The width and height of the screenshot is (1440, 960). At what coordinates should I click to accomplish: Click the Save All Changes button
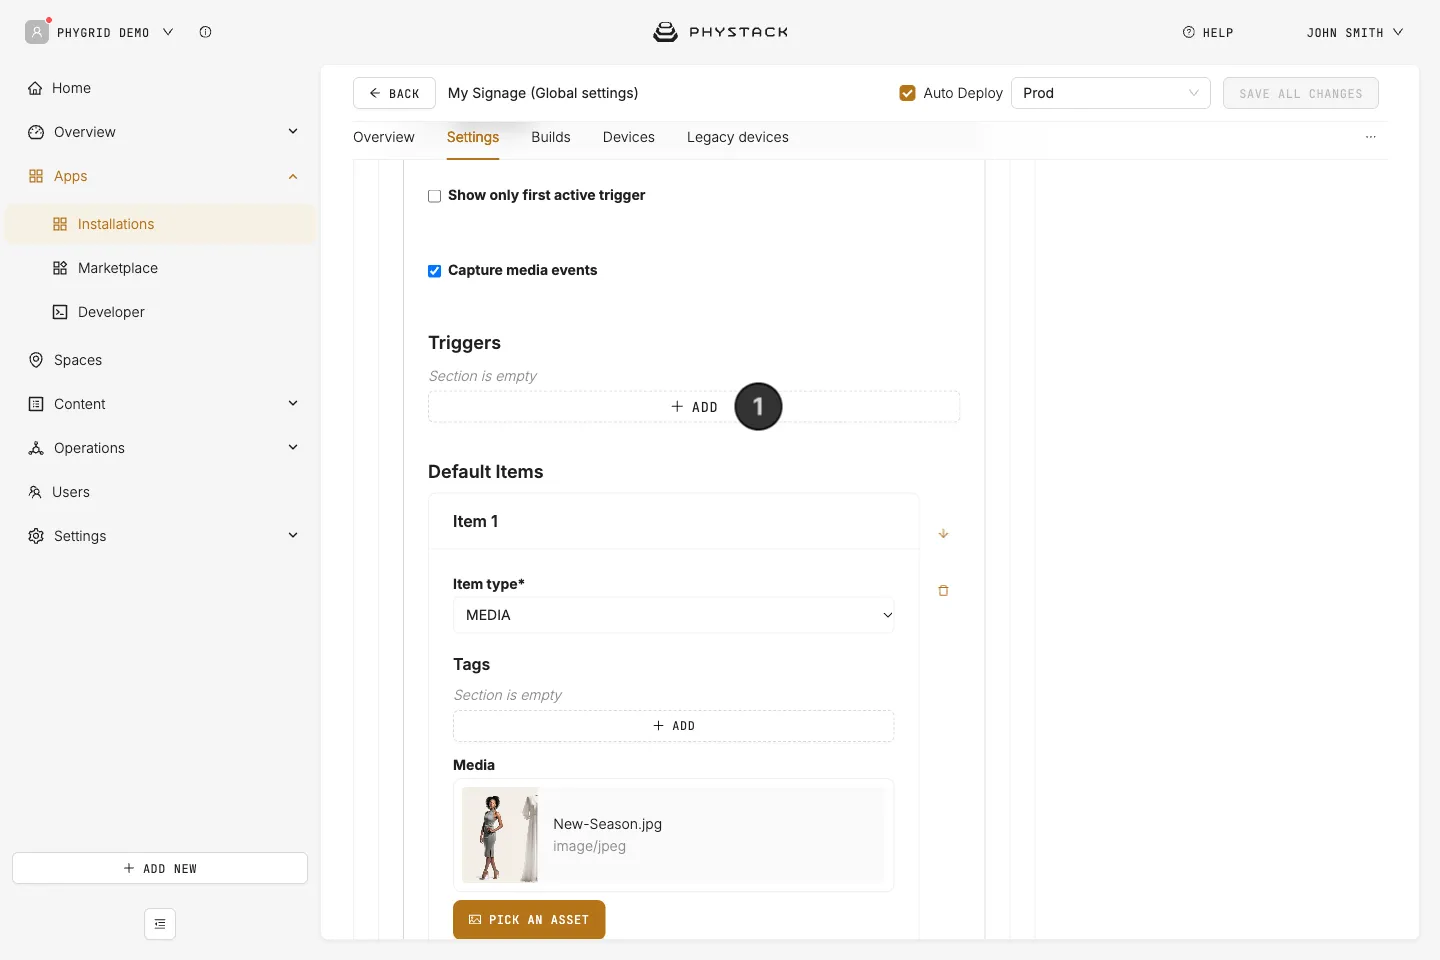tap(1301, 93)
